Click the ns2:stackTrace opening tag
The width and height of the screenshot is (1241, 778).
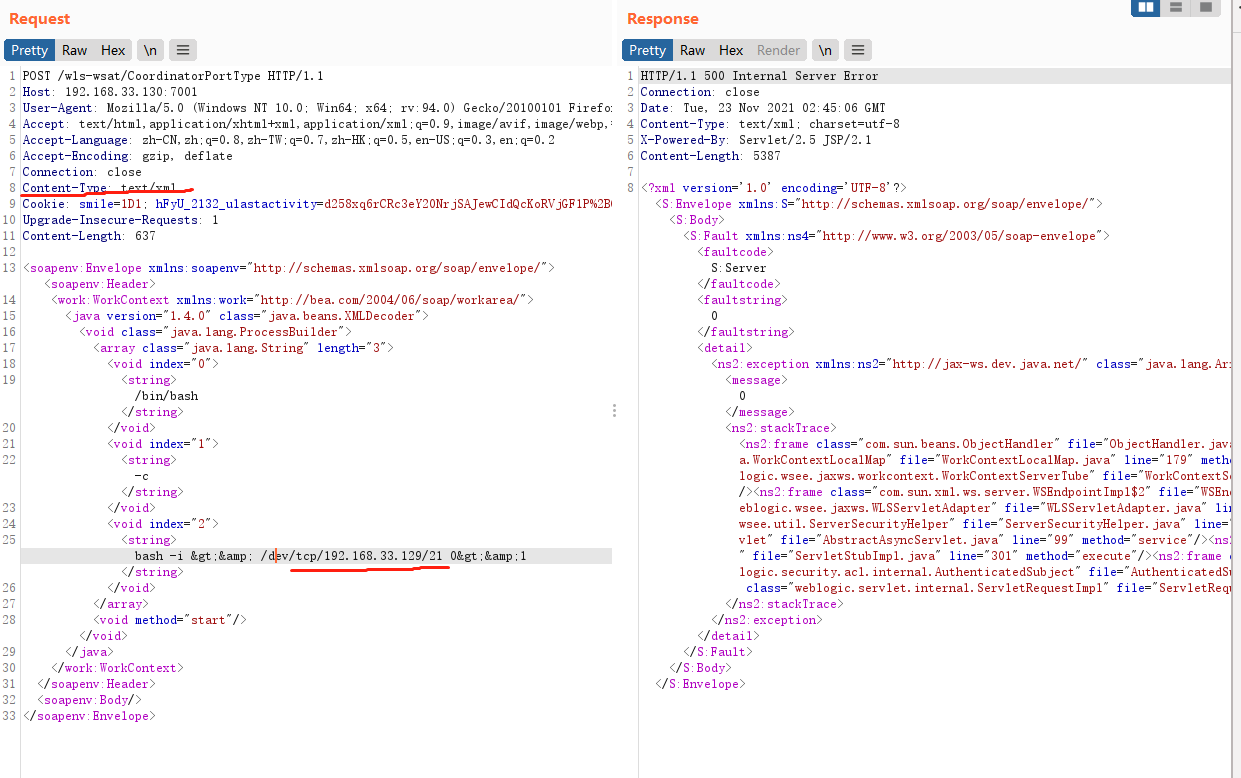coord(781,428)
